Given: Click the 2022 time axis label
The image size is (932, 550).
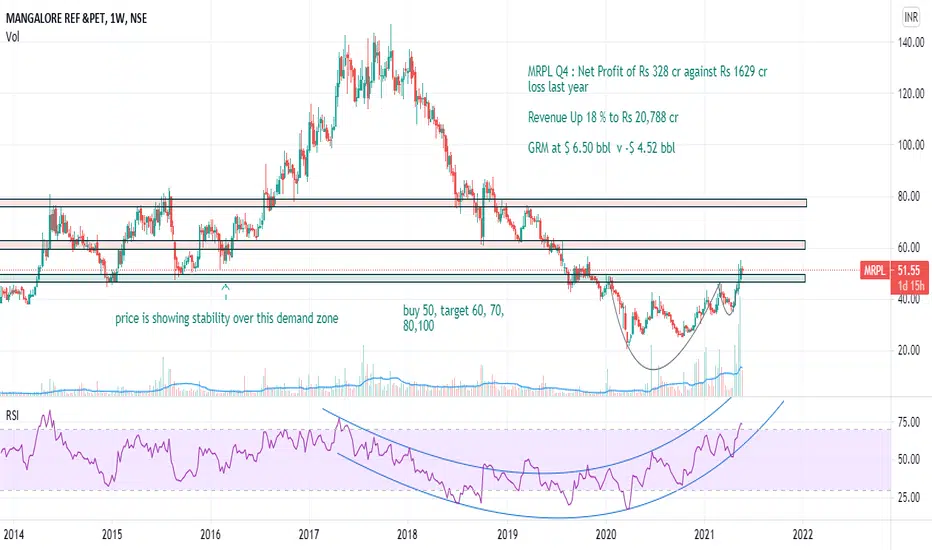Looking at the screenshot, I should click(803, 534).
